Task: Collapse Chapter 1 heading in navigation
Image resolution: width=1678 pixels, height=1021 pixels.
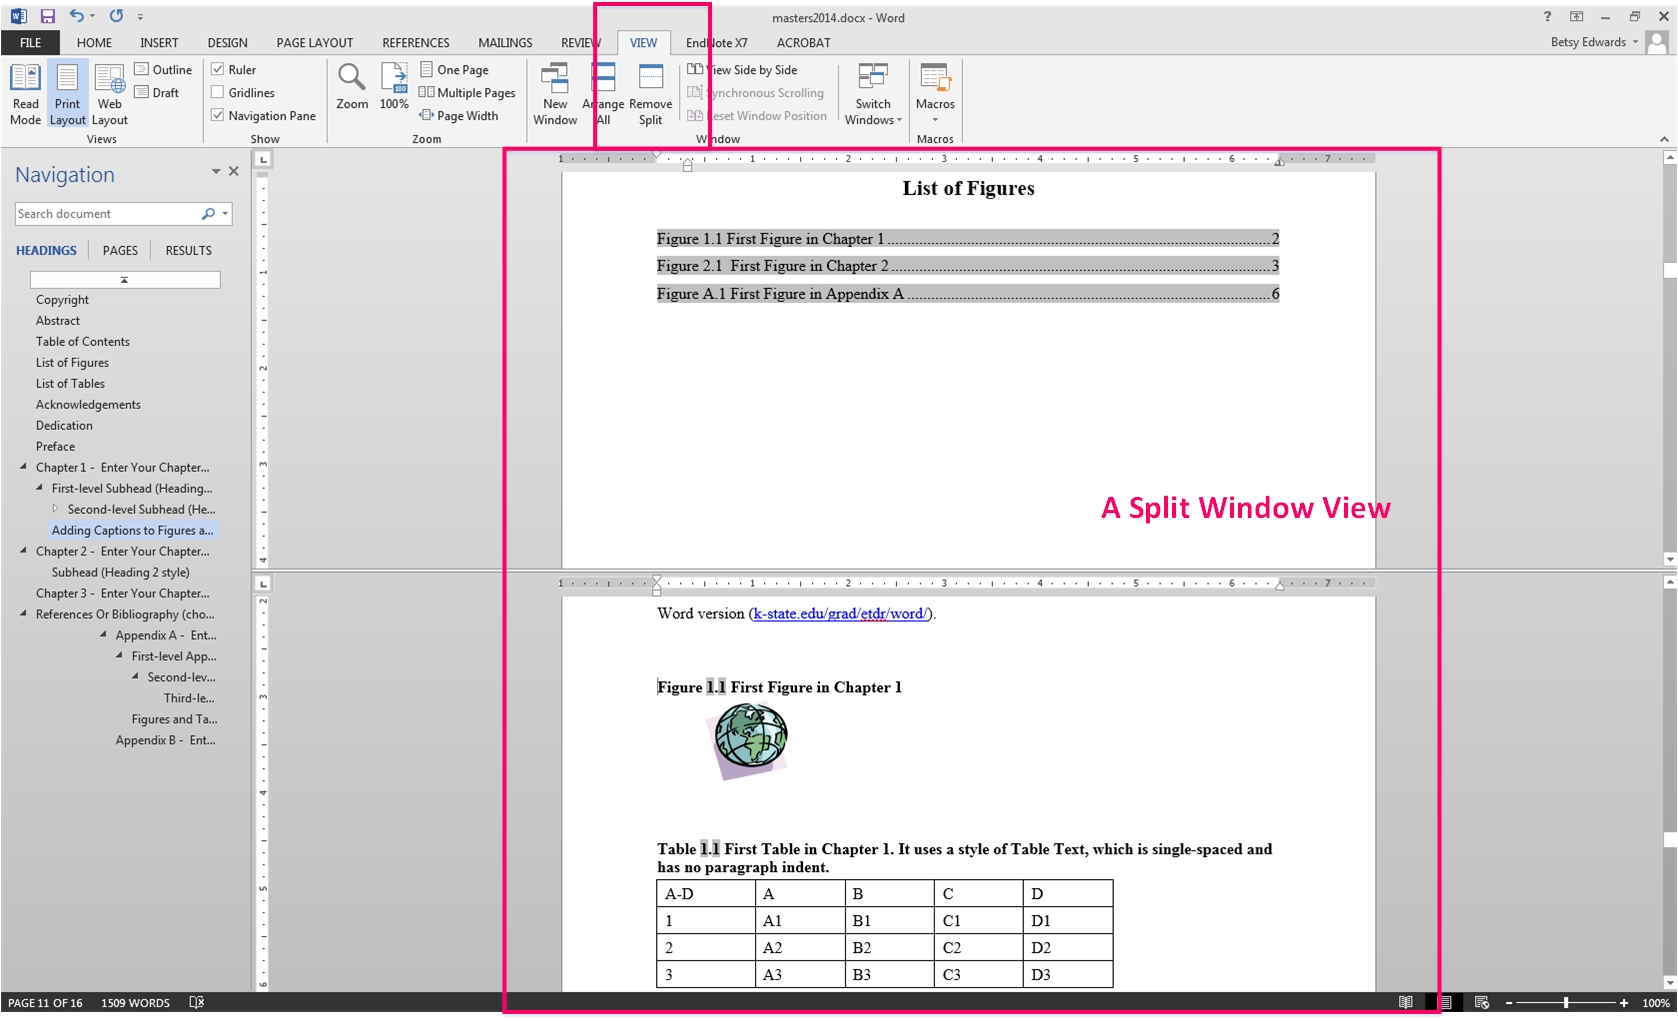Action: coord(24,467)
